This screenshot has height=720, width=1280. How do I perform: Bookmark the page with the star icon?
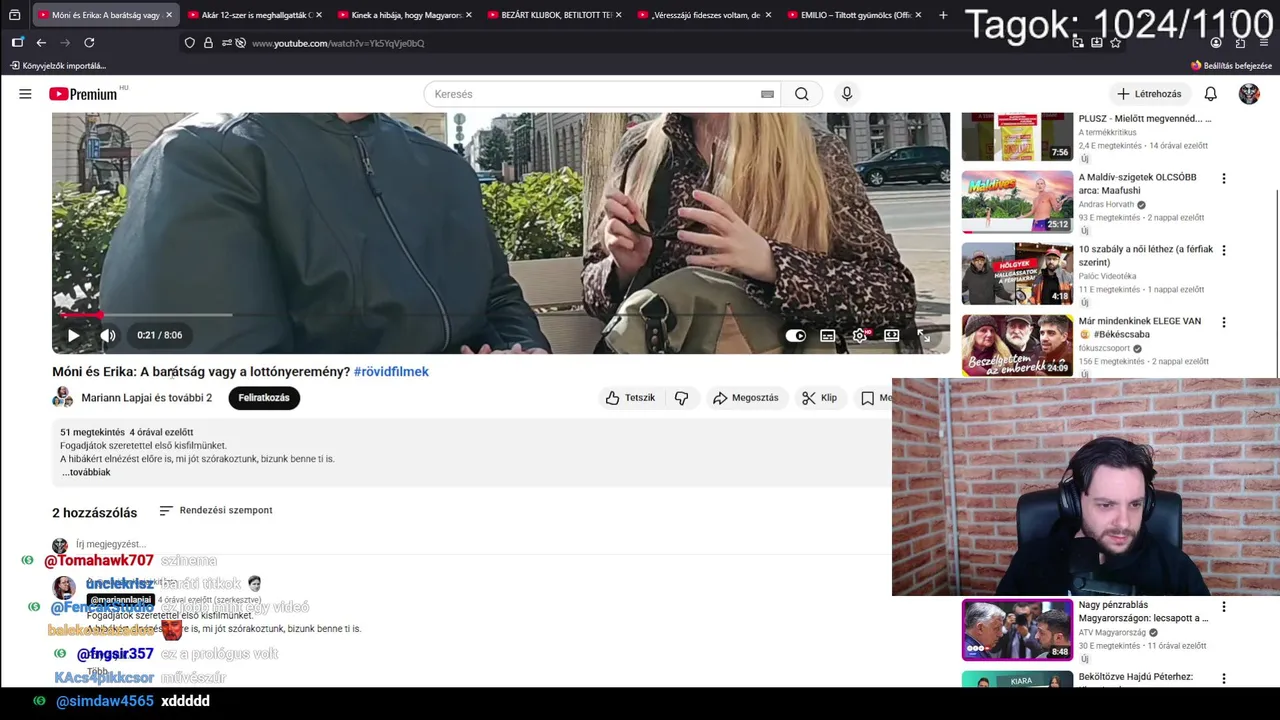coord(1115,43)
